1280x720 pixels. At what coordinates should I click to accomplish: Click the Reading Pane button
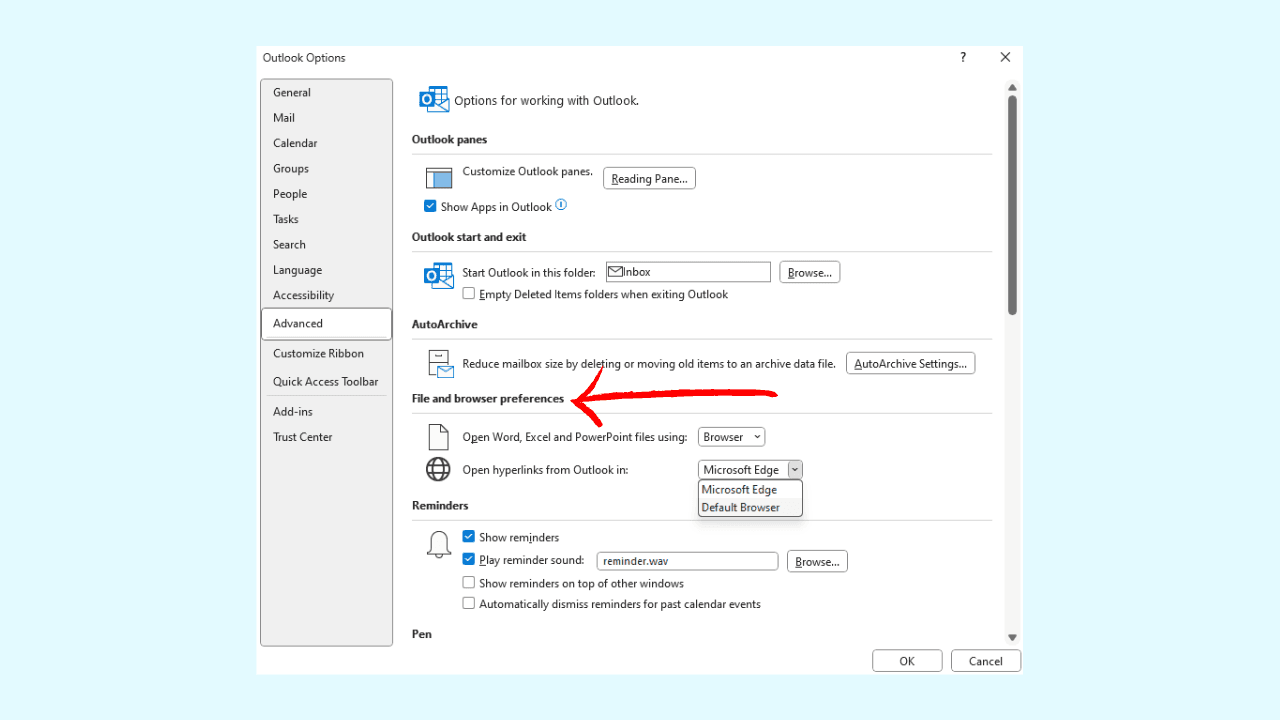click(649, 179)
